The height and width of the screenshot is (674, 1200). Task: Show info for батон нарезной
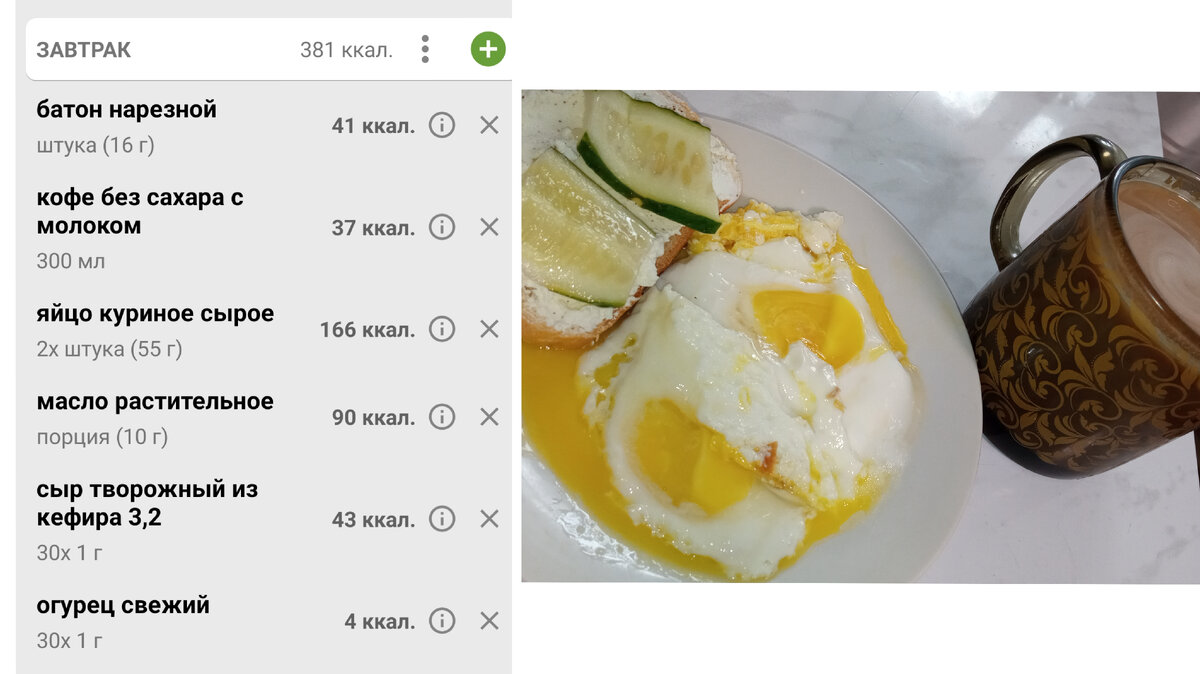[442, 125]
